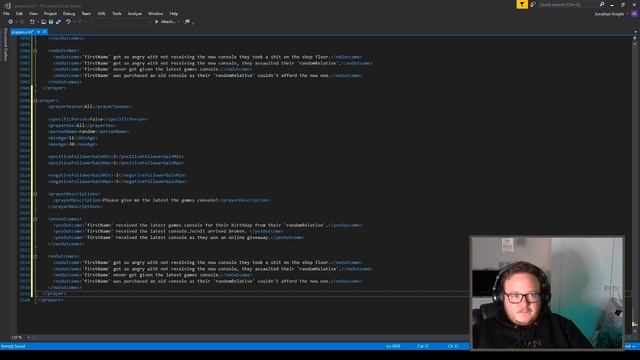
Task: Click the specificPerson False line
Action: pyautogui.click(x=98, y=119)
